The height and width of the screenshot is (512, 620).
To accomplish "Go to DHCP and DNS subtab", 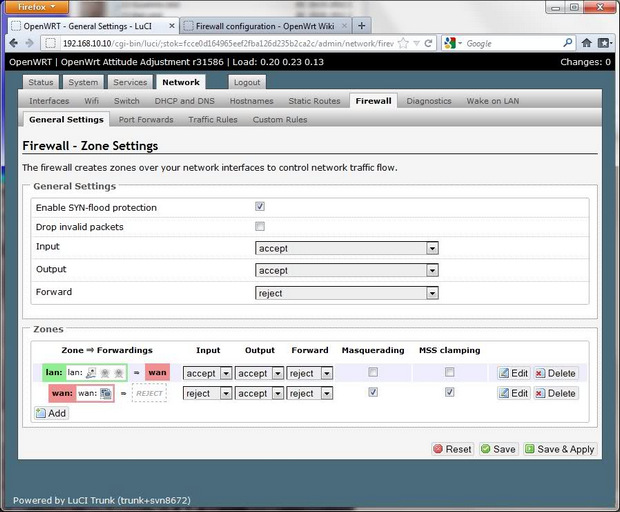I will point(185,101).
